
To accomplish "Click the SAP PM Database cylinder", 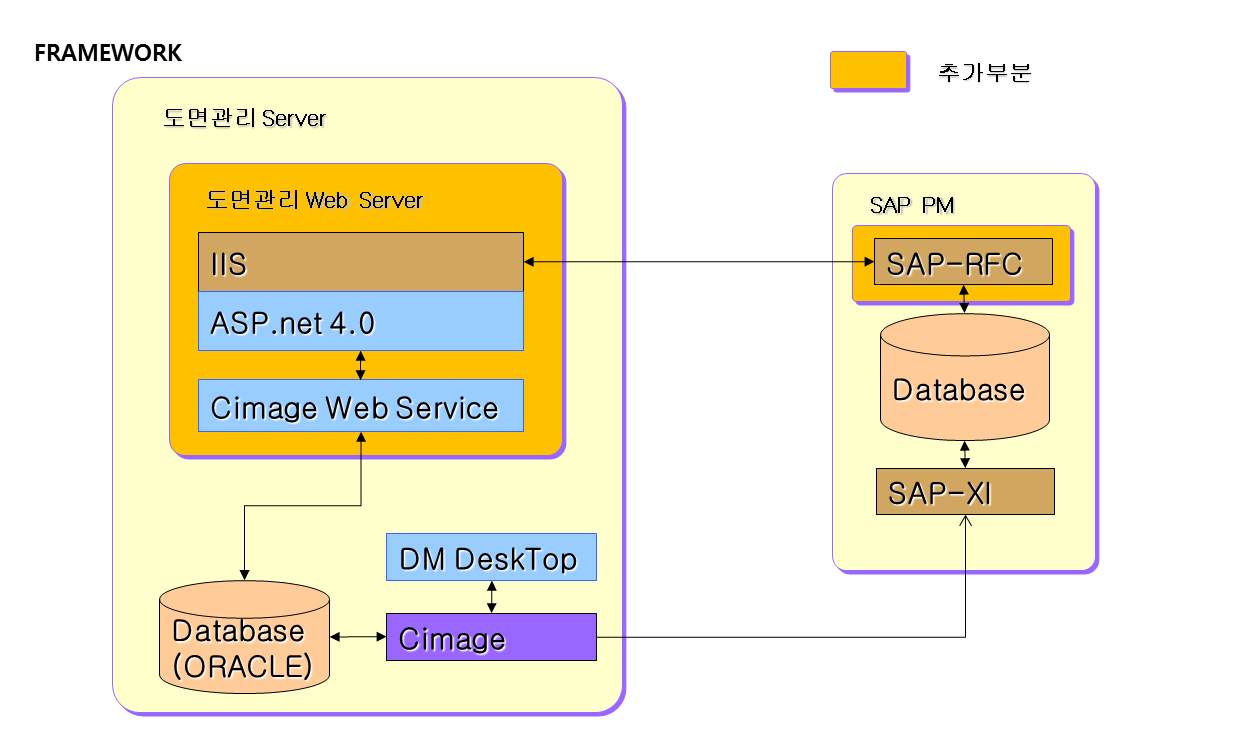I will [x=964, y=377].
